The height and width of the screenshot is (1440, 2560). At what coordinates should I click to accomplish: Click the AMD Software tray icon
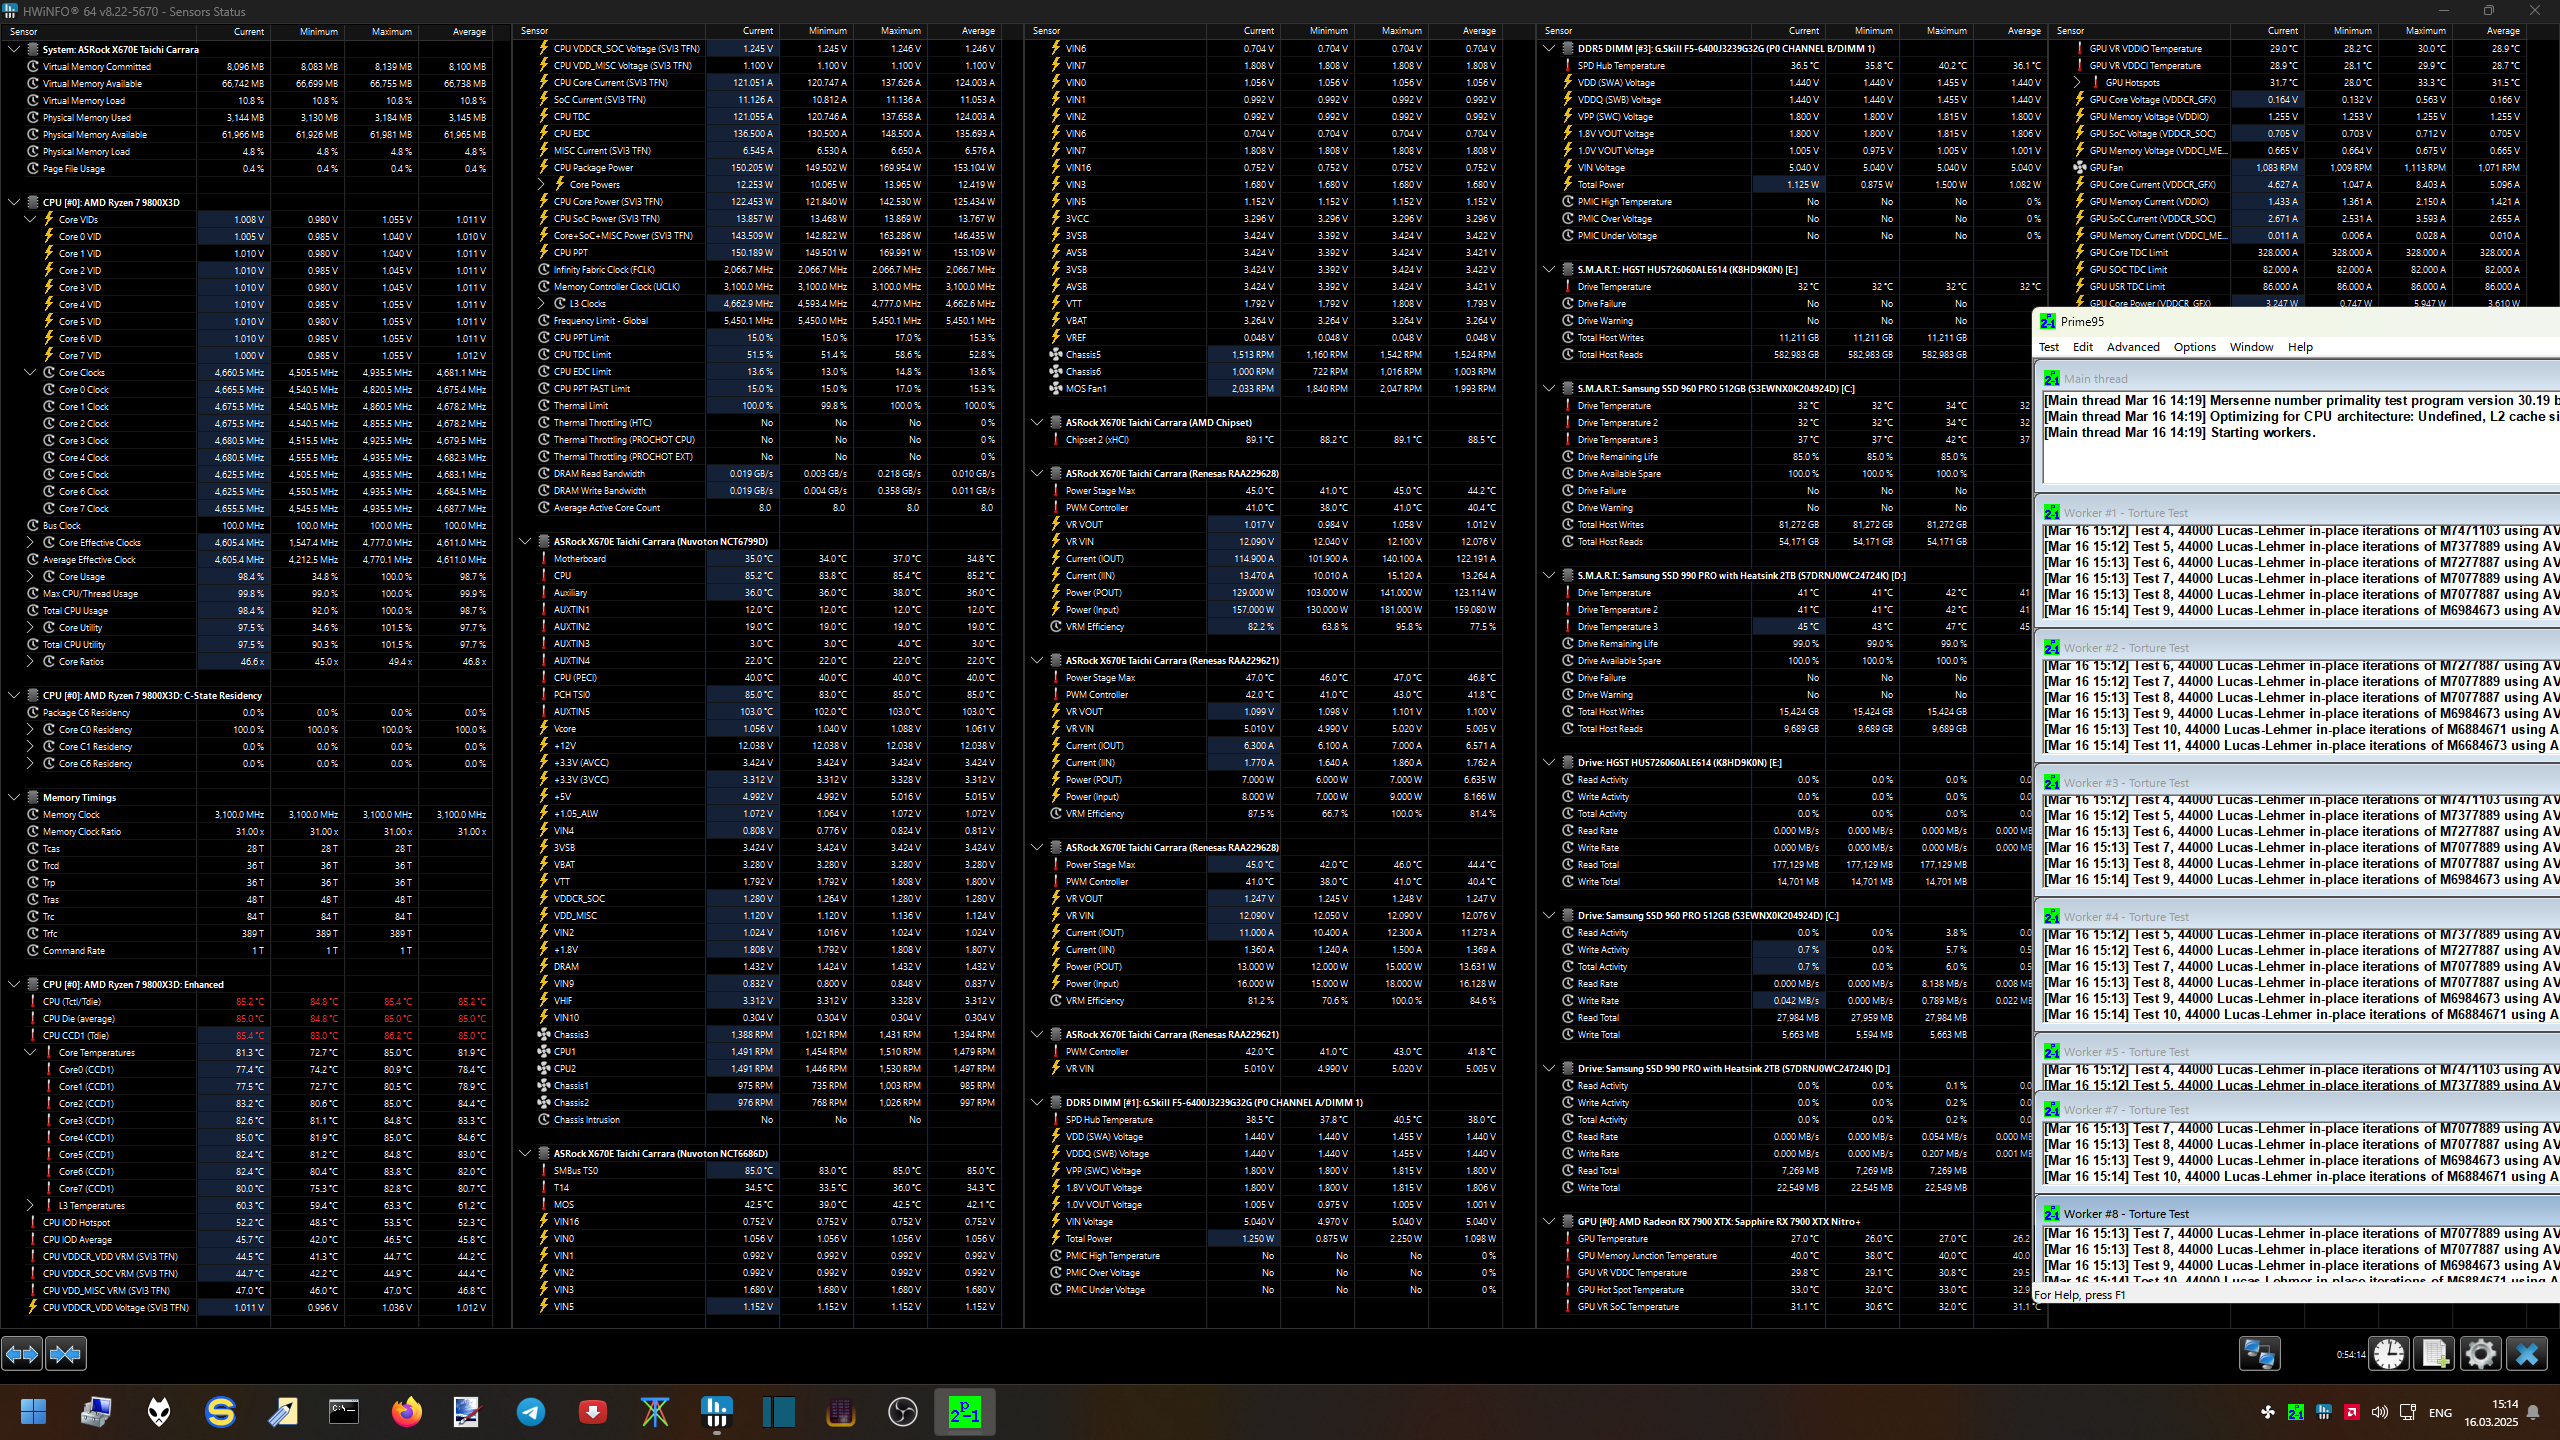click(x=2351, y=1412)
